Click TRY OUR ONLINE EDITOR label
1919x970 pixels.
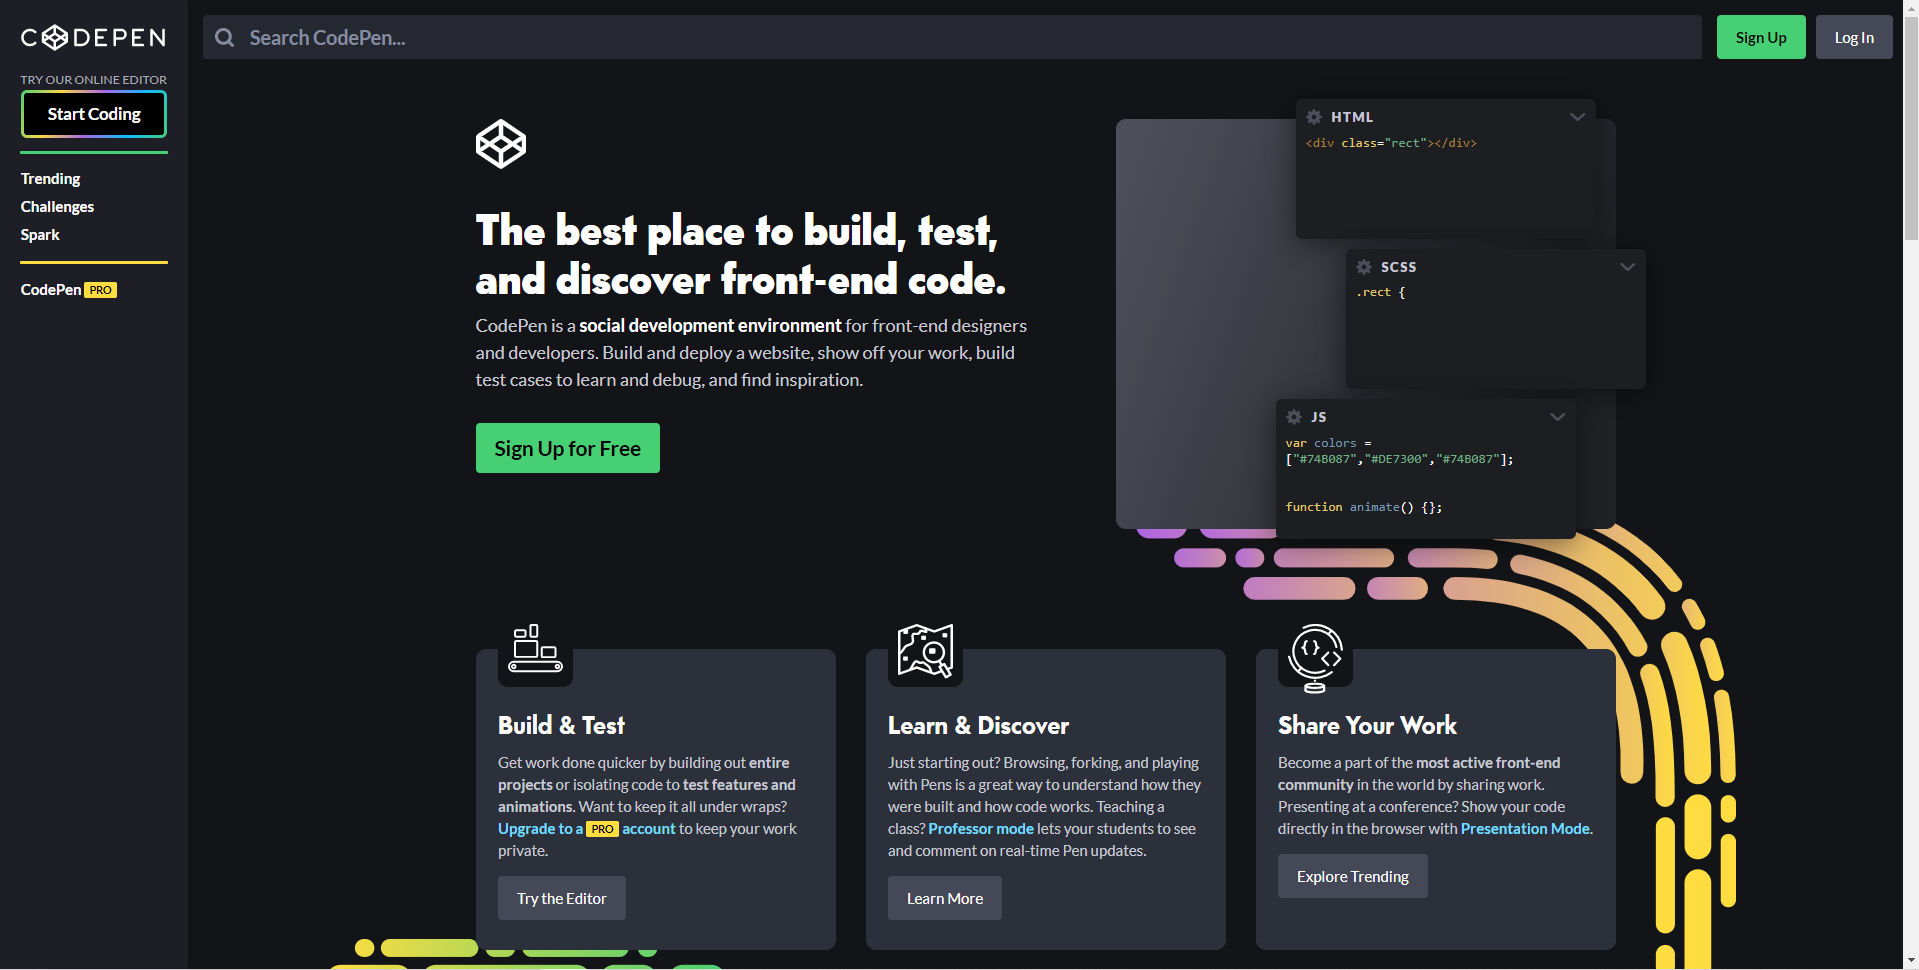click(94, 80)
